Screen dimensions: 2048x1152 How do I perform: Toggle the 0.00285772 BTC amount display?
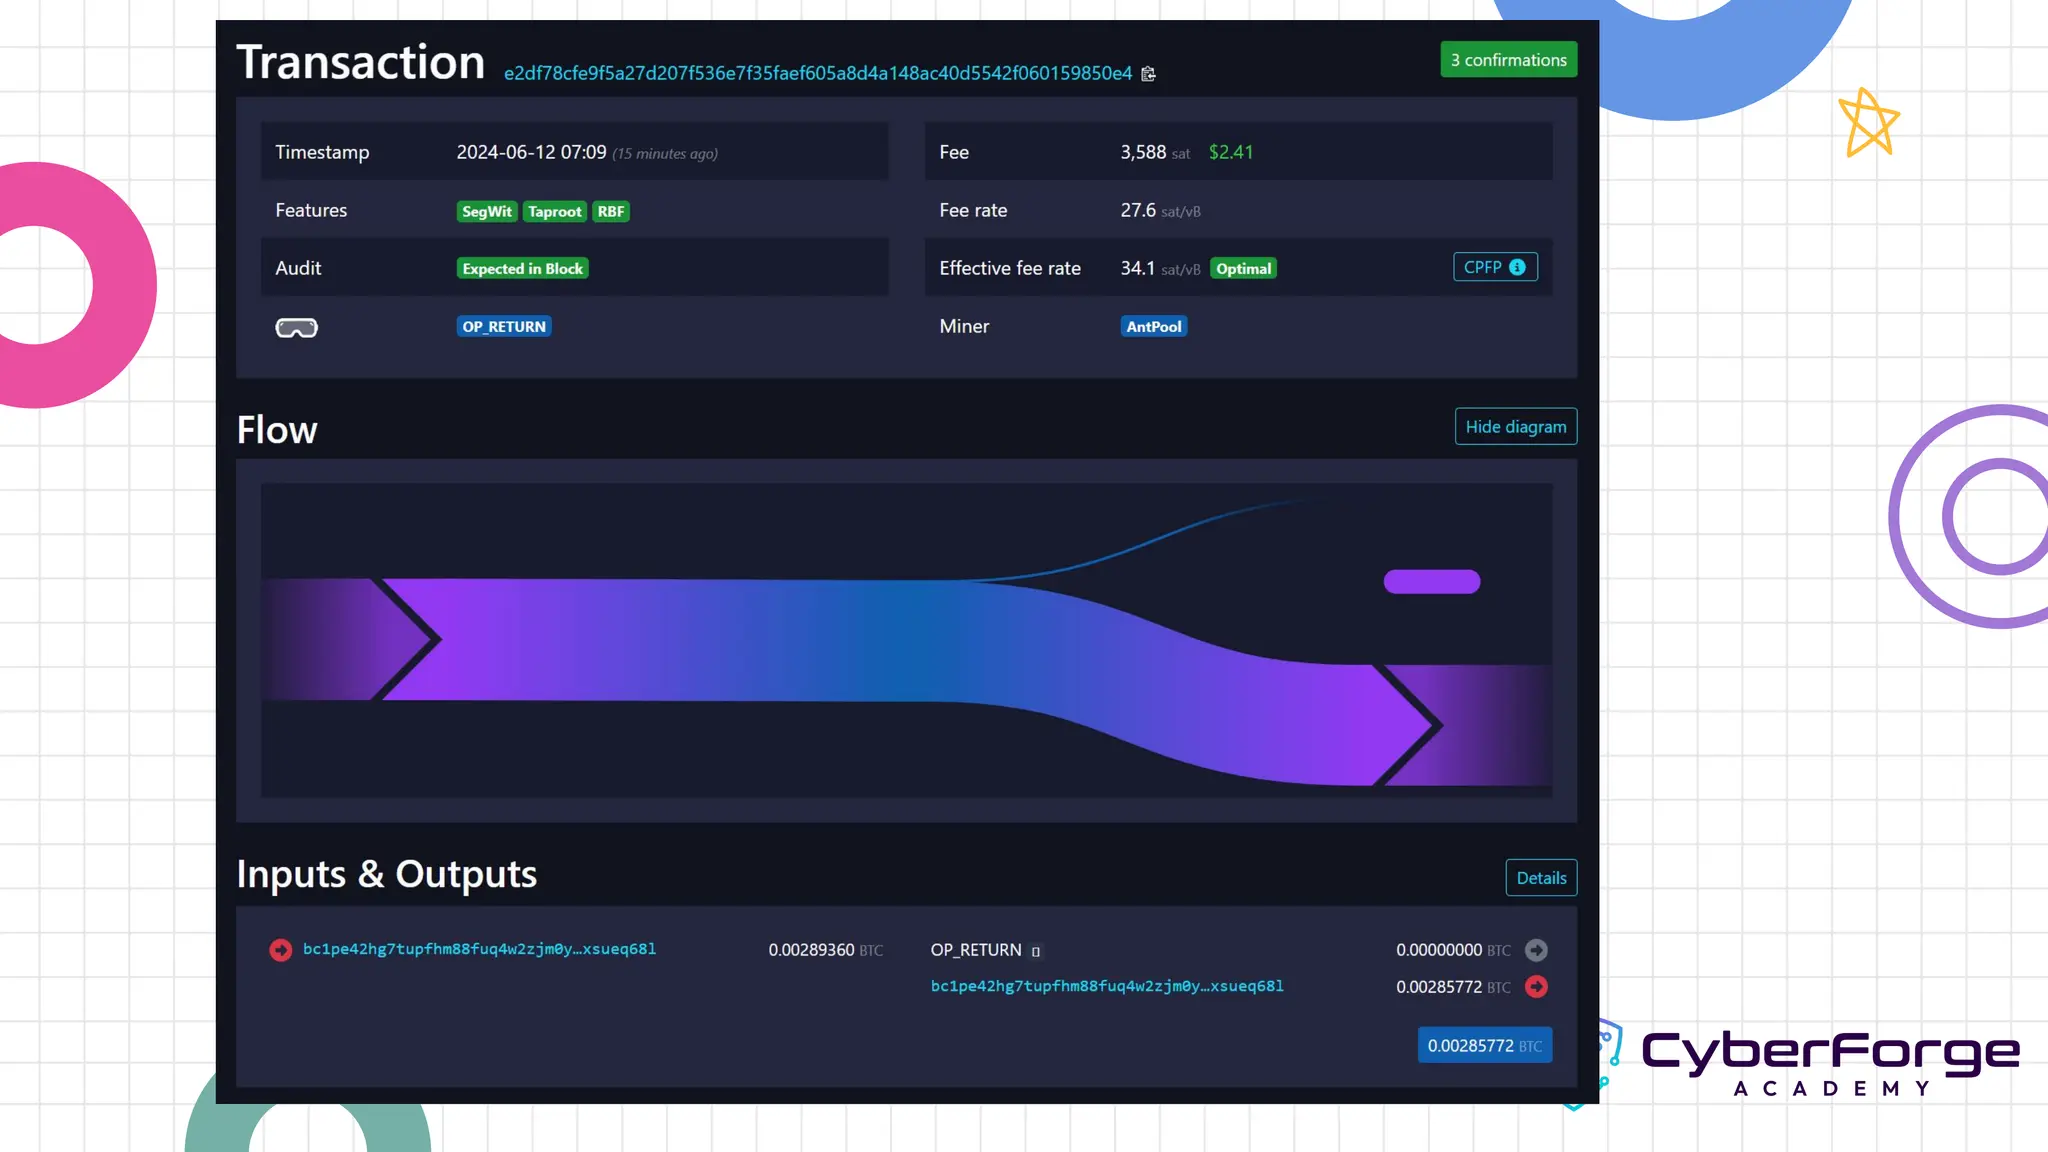1484,1045
